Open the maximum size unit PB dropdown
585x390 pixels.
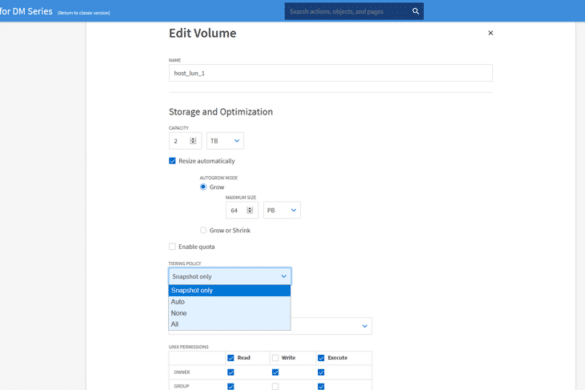point(282,210)
